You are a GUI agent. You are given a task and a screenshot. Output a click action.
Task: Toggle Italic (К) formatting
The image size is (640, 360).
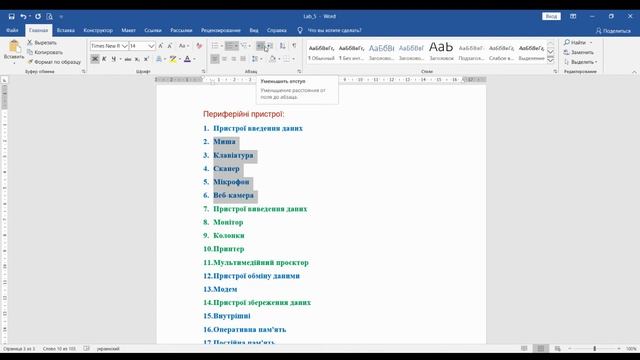104,59
